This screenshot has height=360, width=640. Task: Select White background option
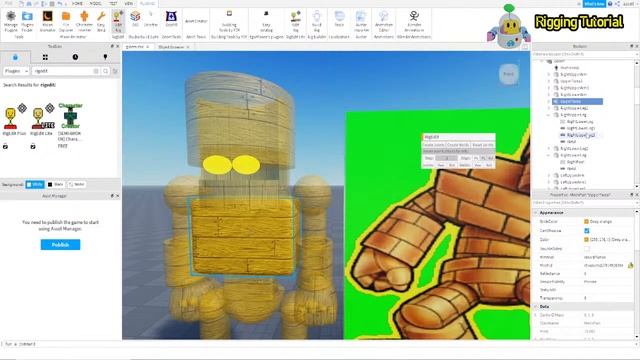(x=35, y=184)
